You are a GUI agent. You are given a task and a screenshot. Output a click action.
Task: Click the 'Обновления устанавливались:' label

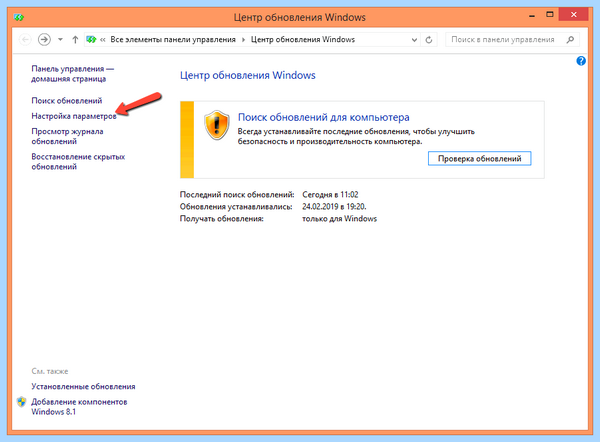(236, 207)
